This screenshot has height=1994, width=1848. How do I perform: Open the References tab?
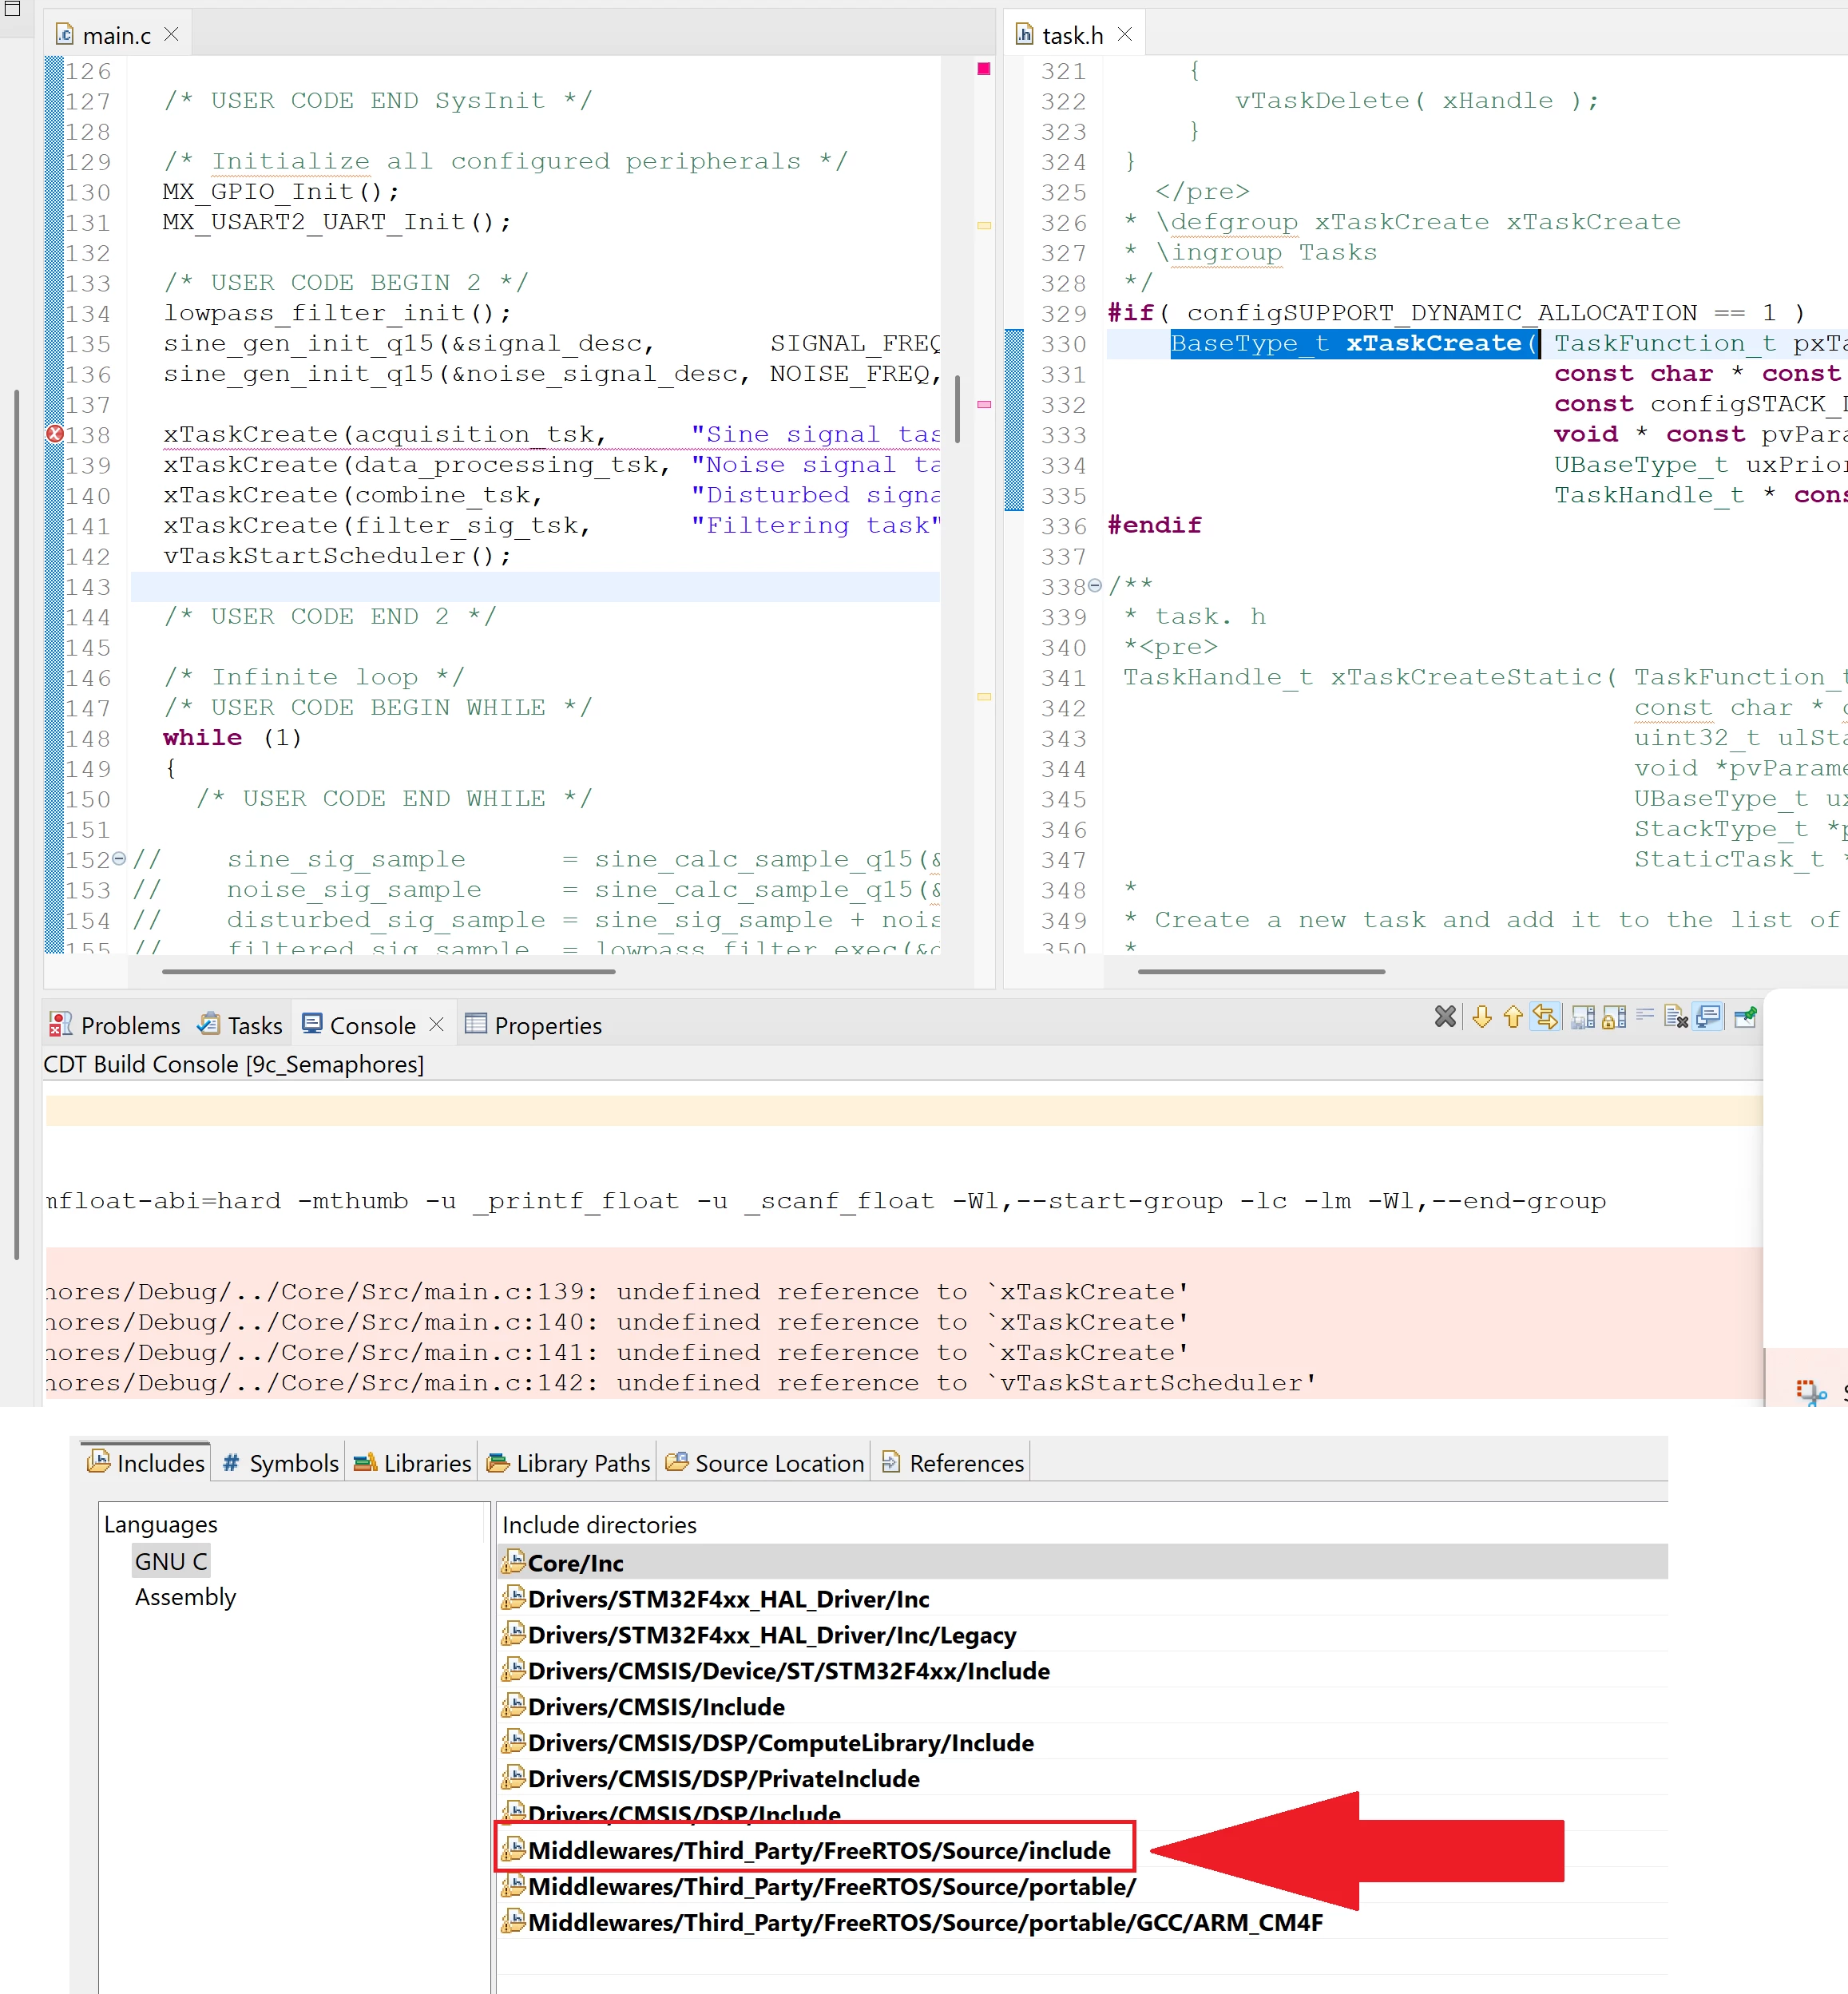click(x=952, y=1462)
